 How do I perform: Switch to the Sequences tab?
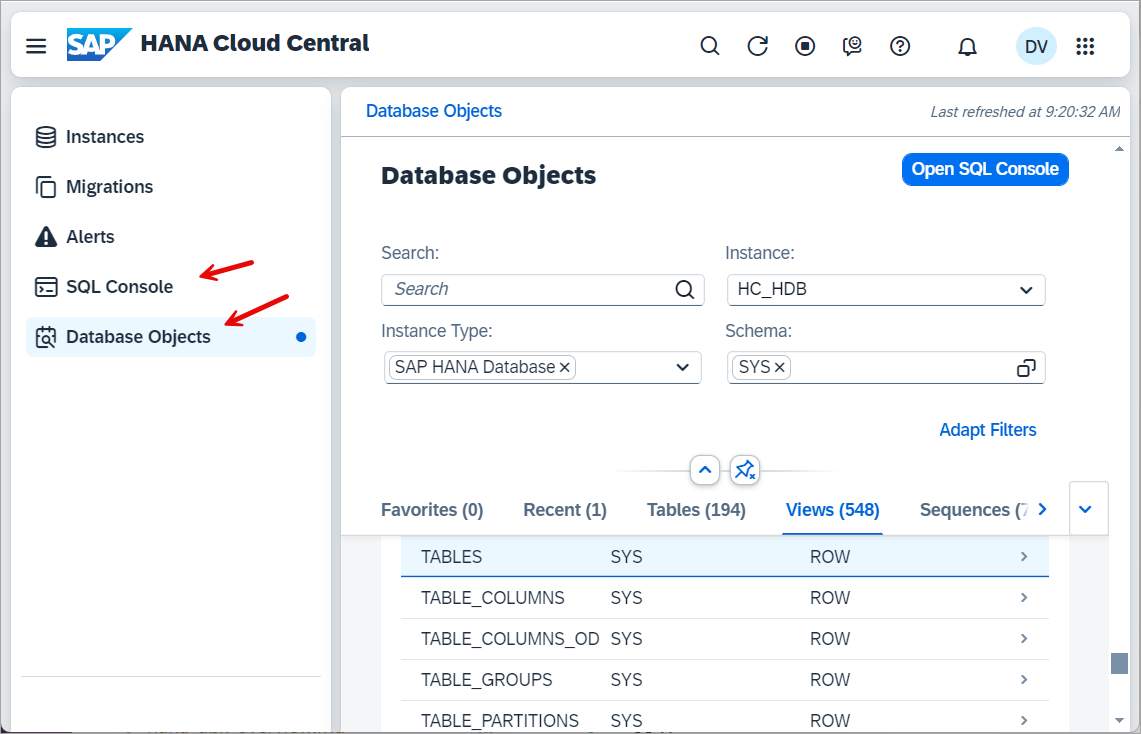(x=974, y=510)
